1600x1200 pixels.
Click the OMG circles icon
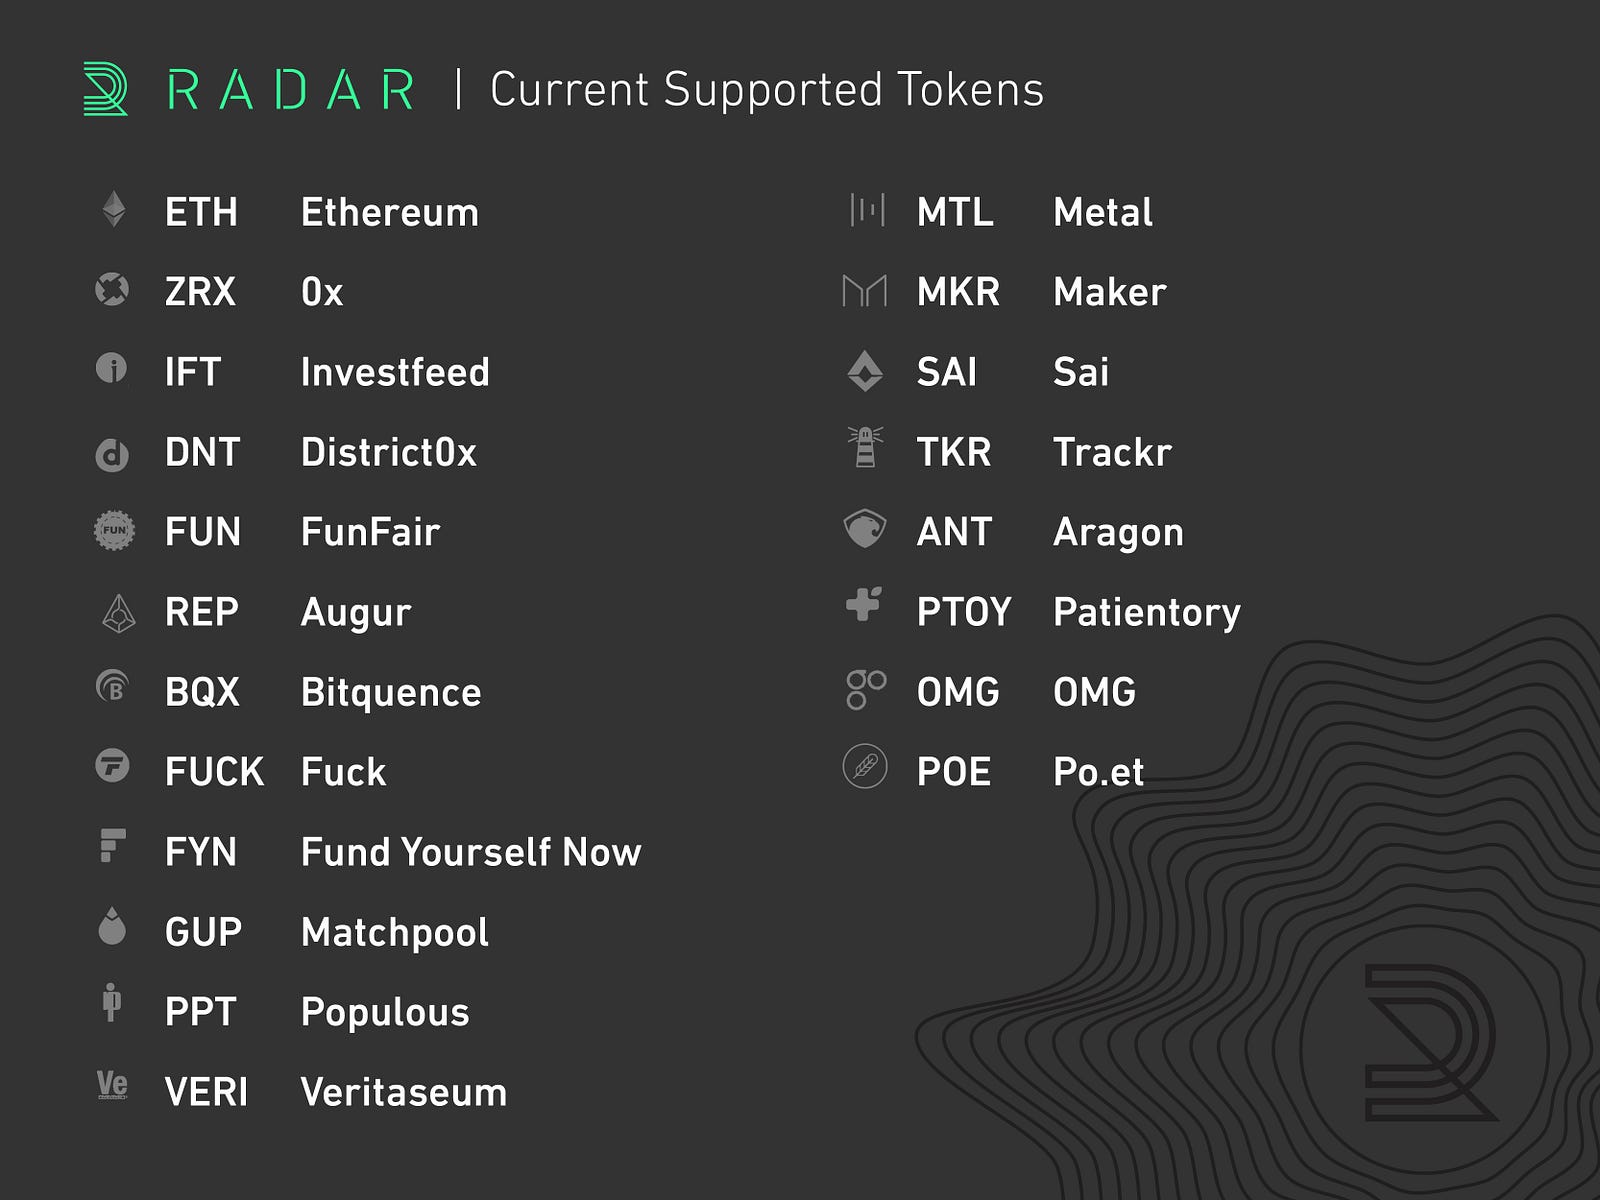coord(866,690)
